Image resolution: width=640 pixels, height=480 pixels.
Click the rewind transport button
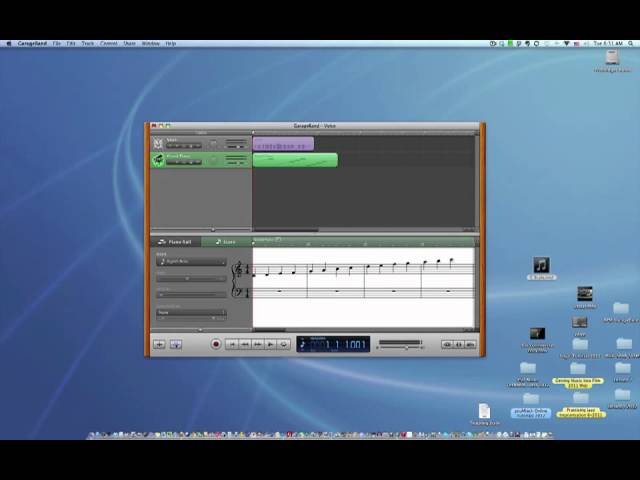pos(245,344)
